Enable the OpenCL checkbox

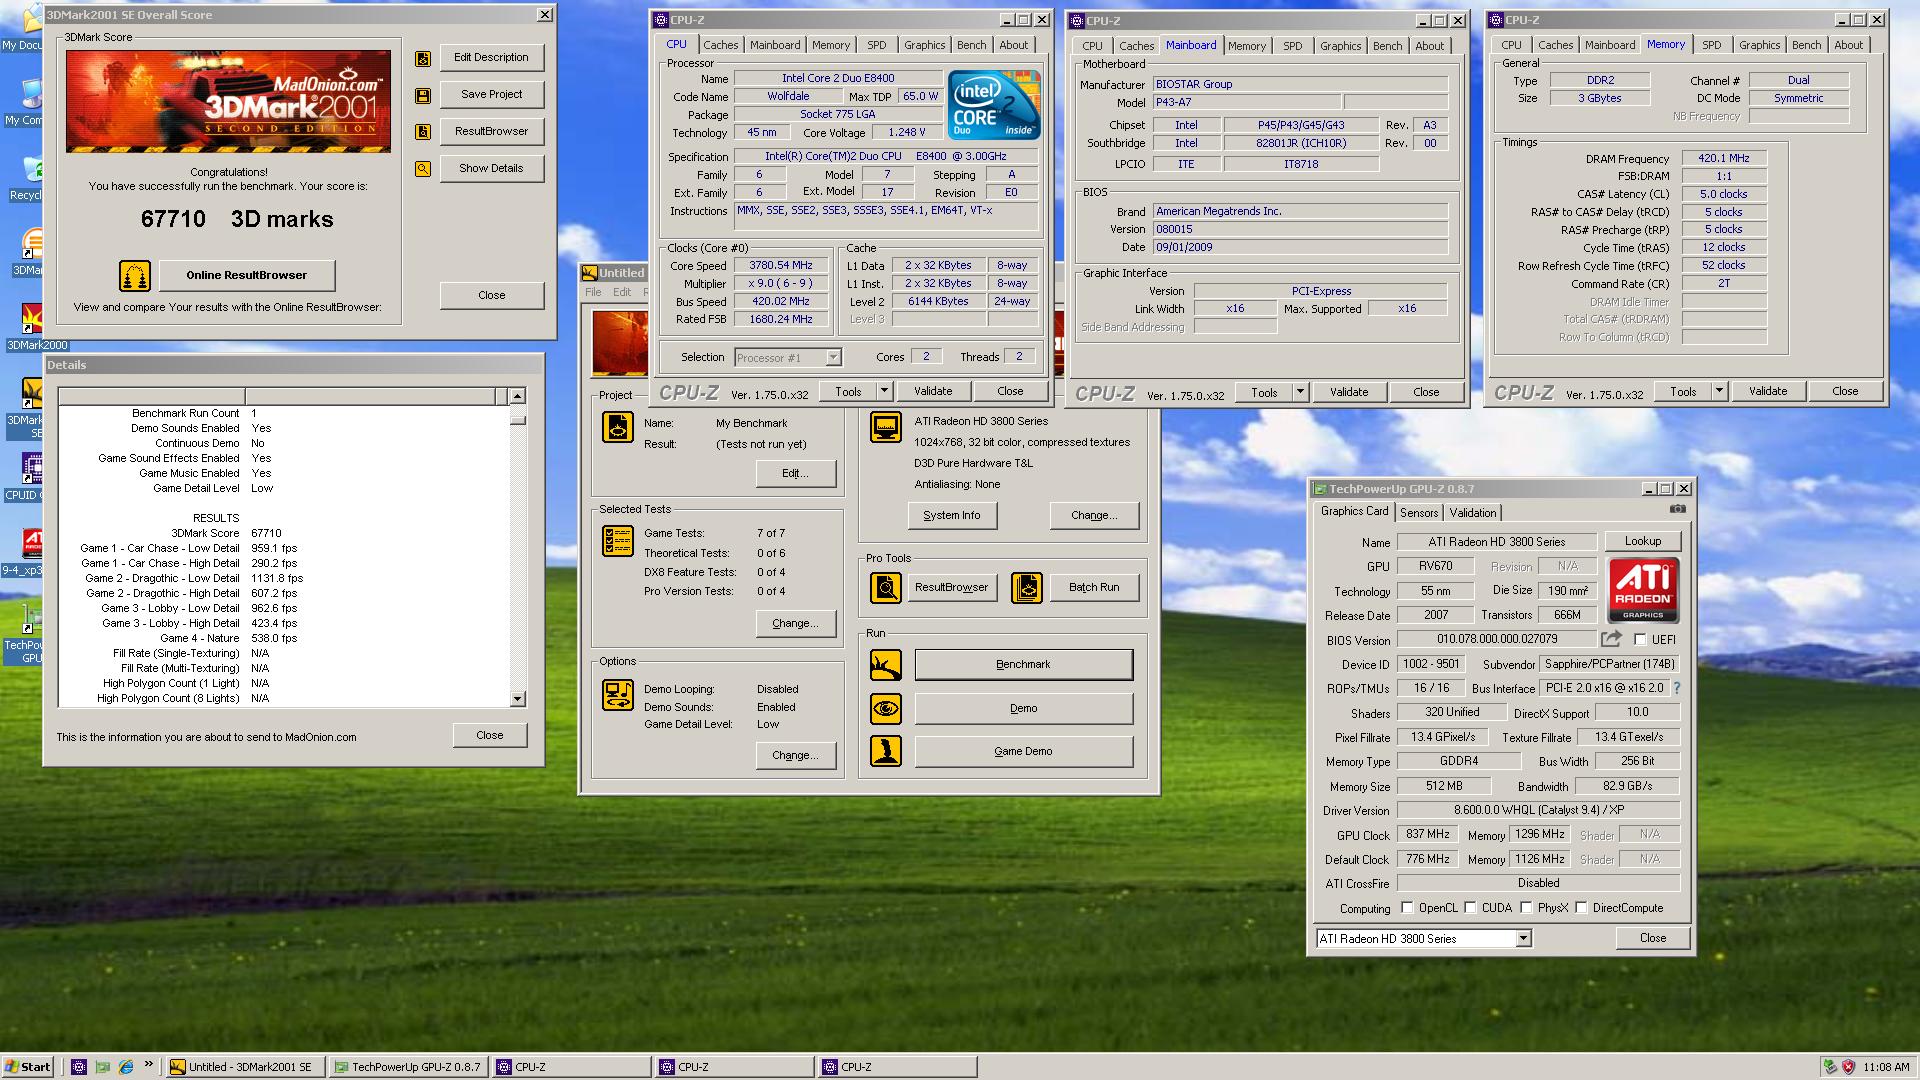pyautogui.click(x=1407, y=908)
